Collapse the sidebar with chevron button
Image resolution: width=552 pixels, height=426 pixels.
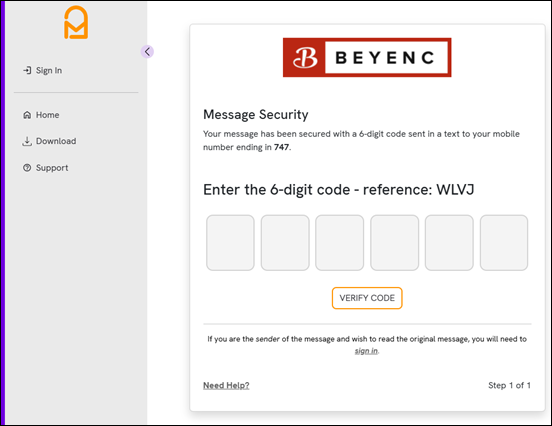coord(147,52)
